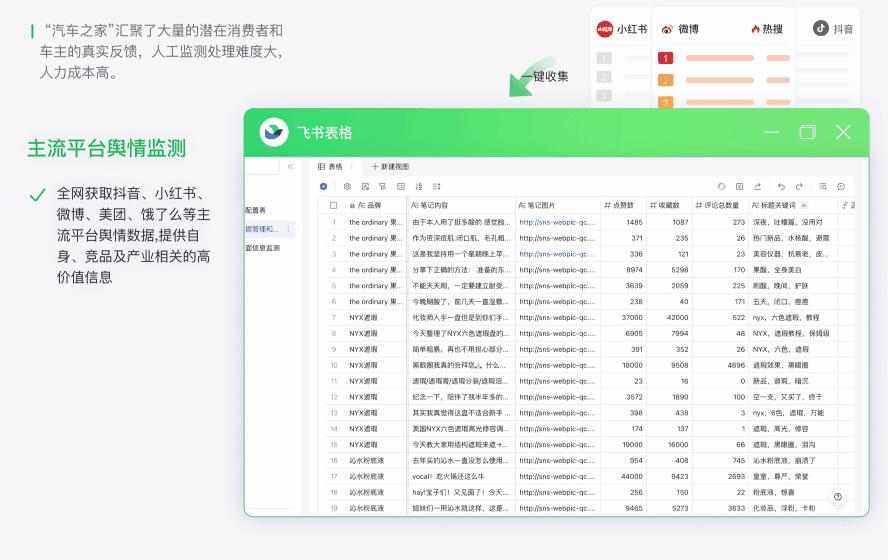This screenshot has height=560, width=888.
Task: Click the filter funnel toolbar icon
Action: [x=383, y=186]
